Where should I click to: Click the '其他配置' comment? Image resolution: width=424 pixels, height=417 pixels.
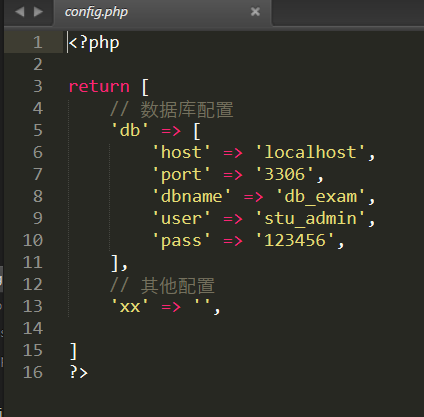(x=162, y=286)
